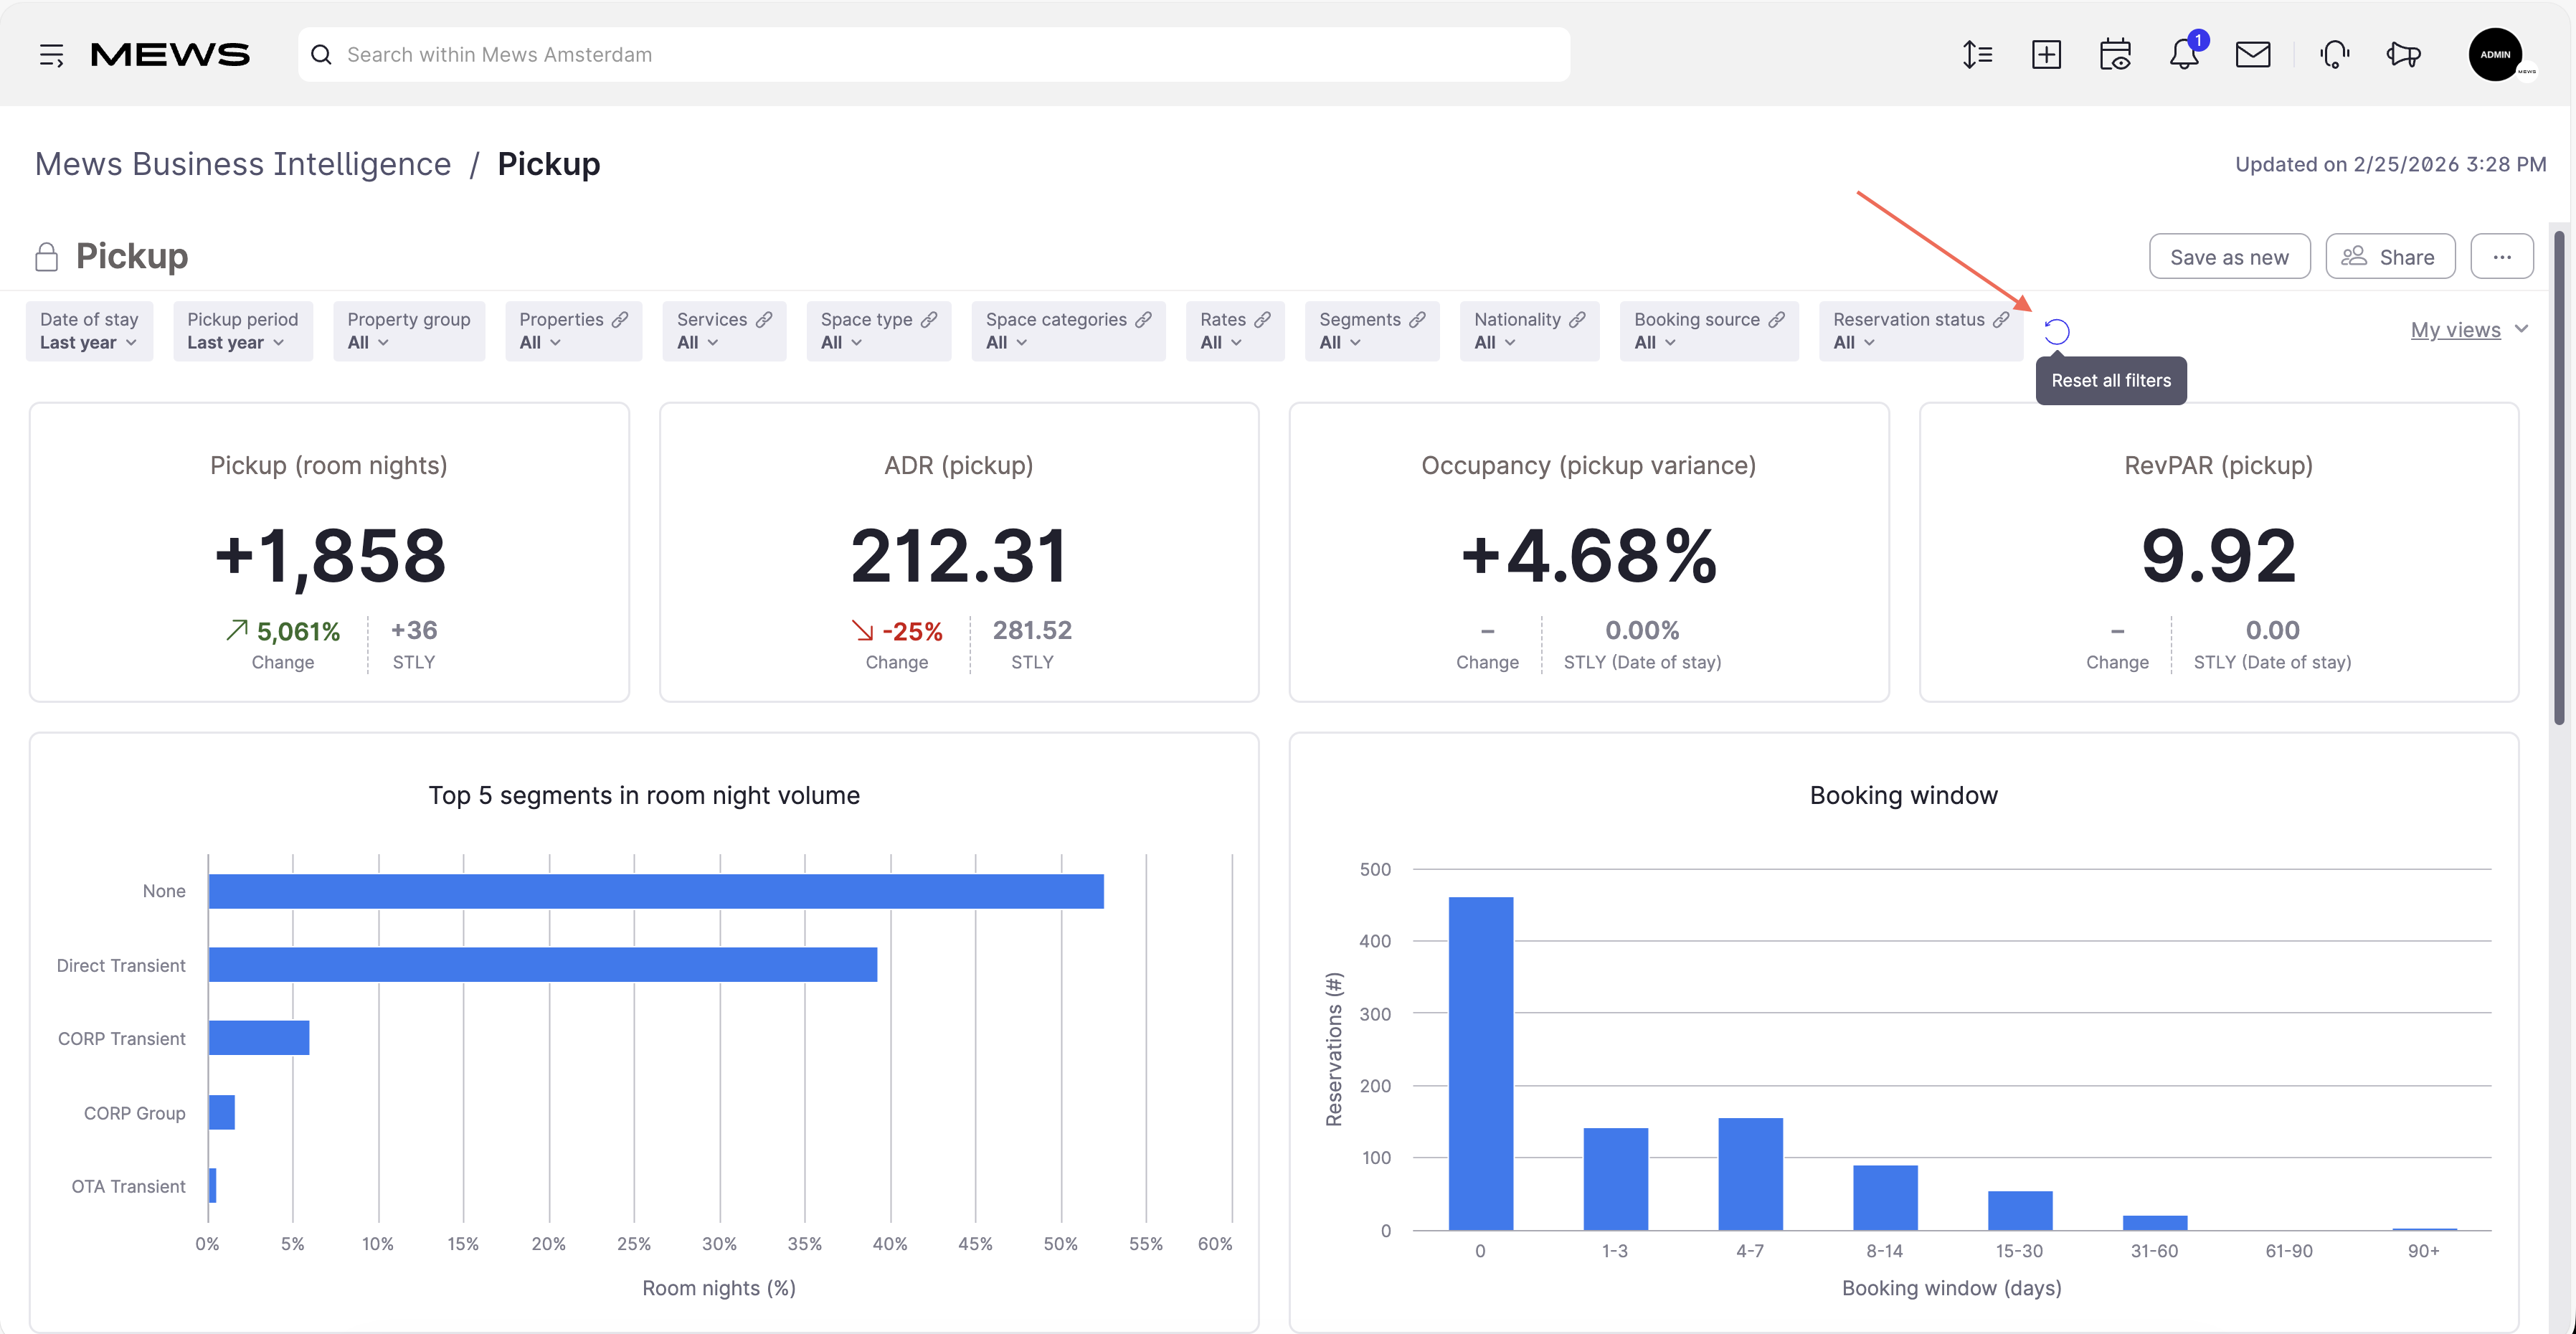Expand the Pickup period filter
The image size is (2576, 1334).
tap(243, 331)
